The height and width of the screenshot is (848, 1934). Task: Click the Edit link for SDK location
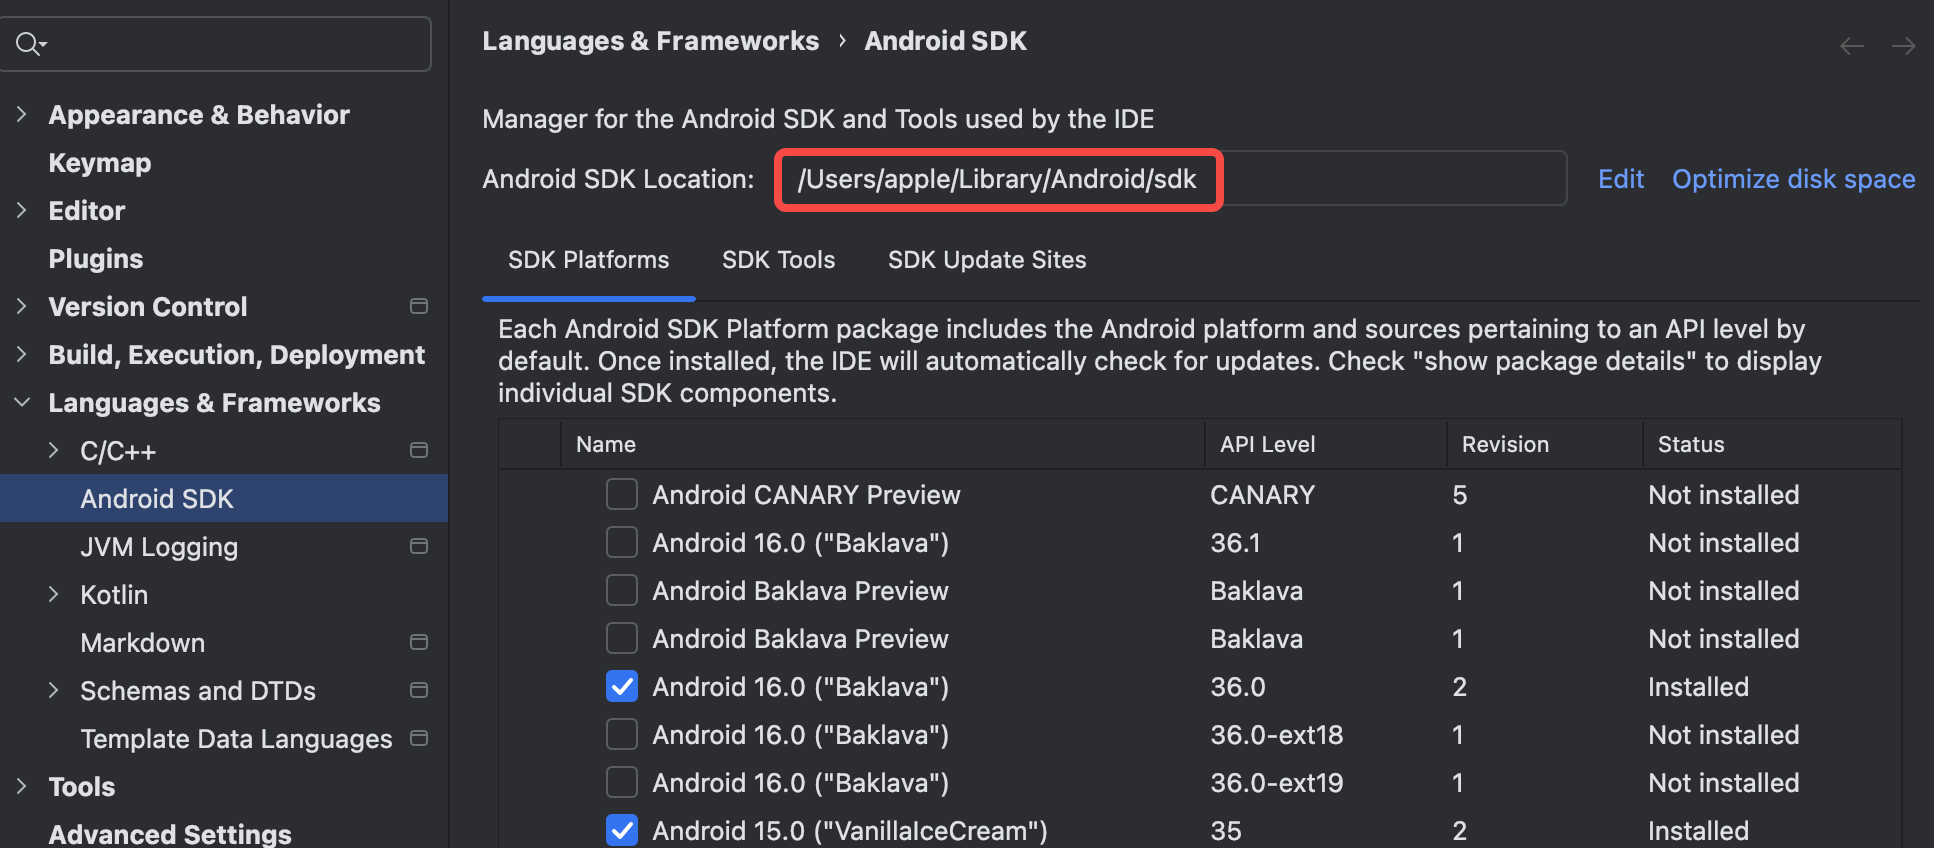coord(1621,179)
